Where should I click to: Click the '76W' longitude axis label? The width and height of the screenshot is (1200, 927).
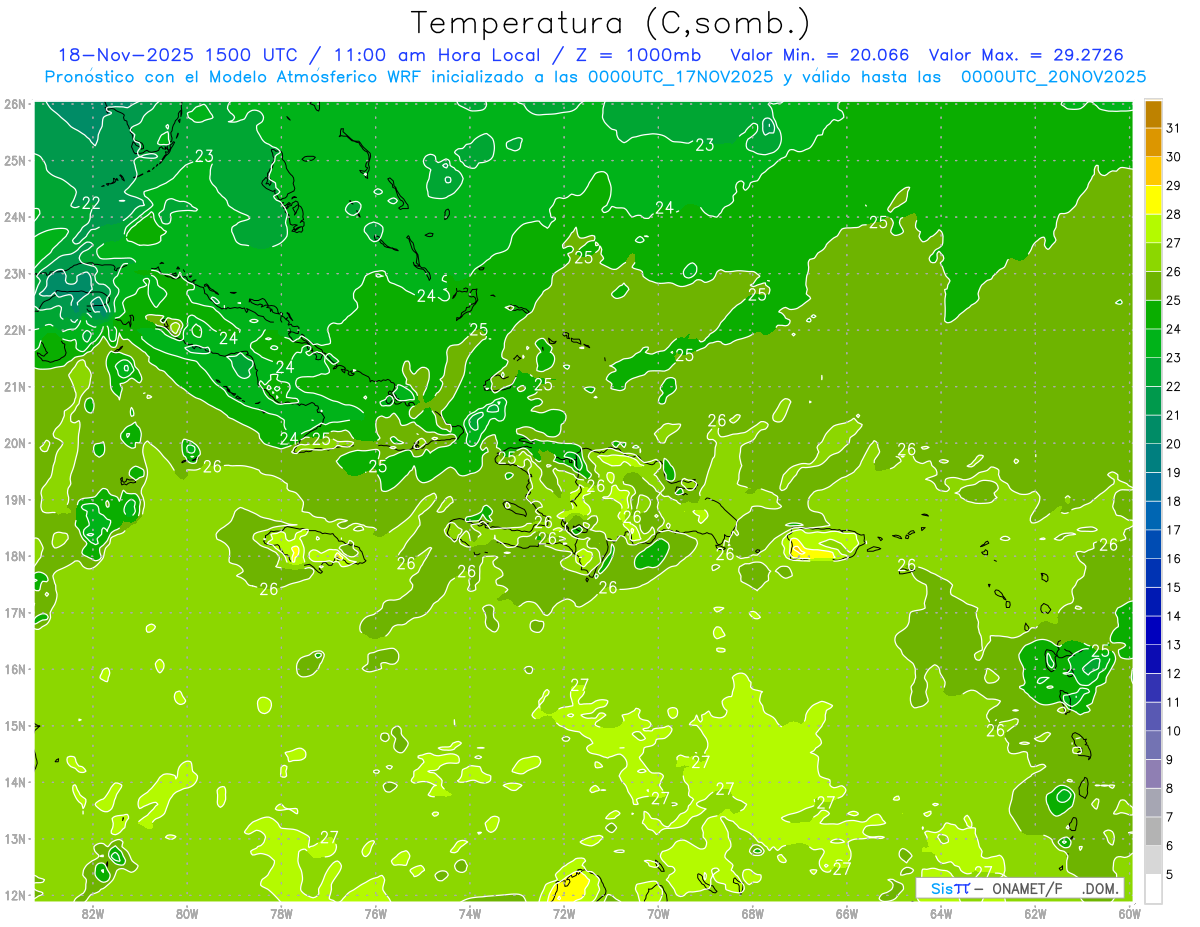pyautogui.click(x=375, y=913)
